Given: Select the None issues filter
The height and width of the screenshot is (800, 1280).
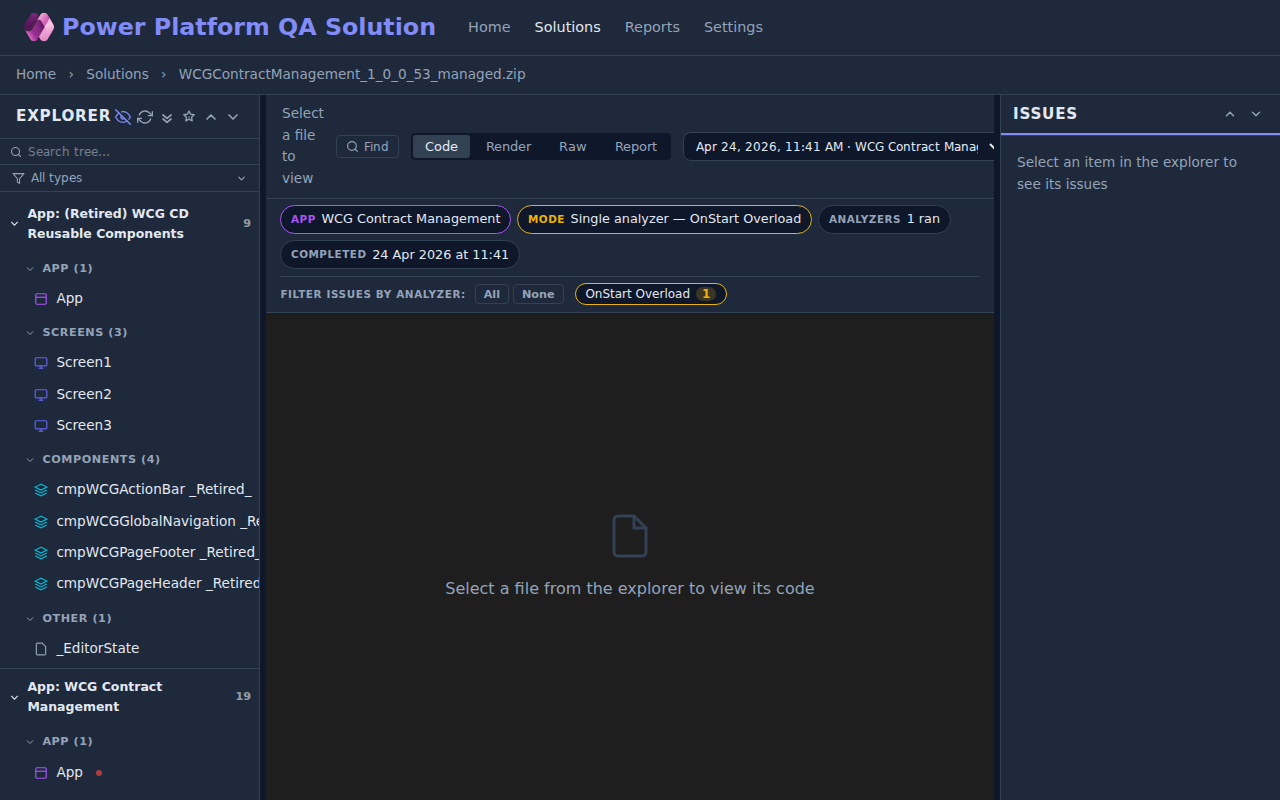Looking at the screenshot, I should click(x=538, y=294).
